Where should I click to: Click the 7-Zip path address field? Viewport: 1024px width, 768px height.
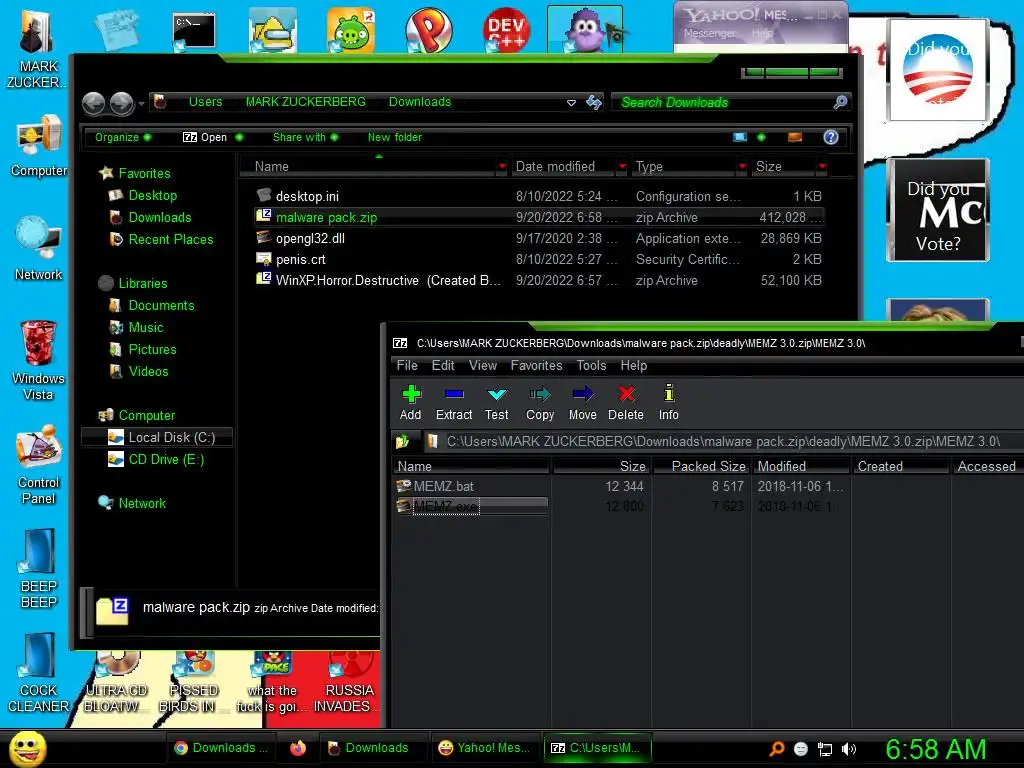[723, 442]
